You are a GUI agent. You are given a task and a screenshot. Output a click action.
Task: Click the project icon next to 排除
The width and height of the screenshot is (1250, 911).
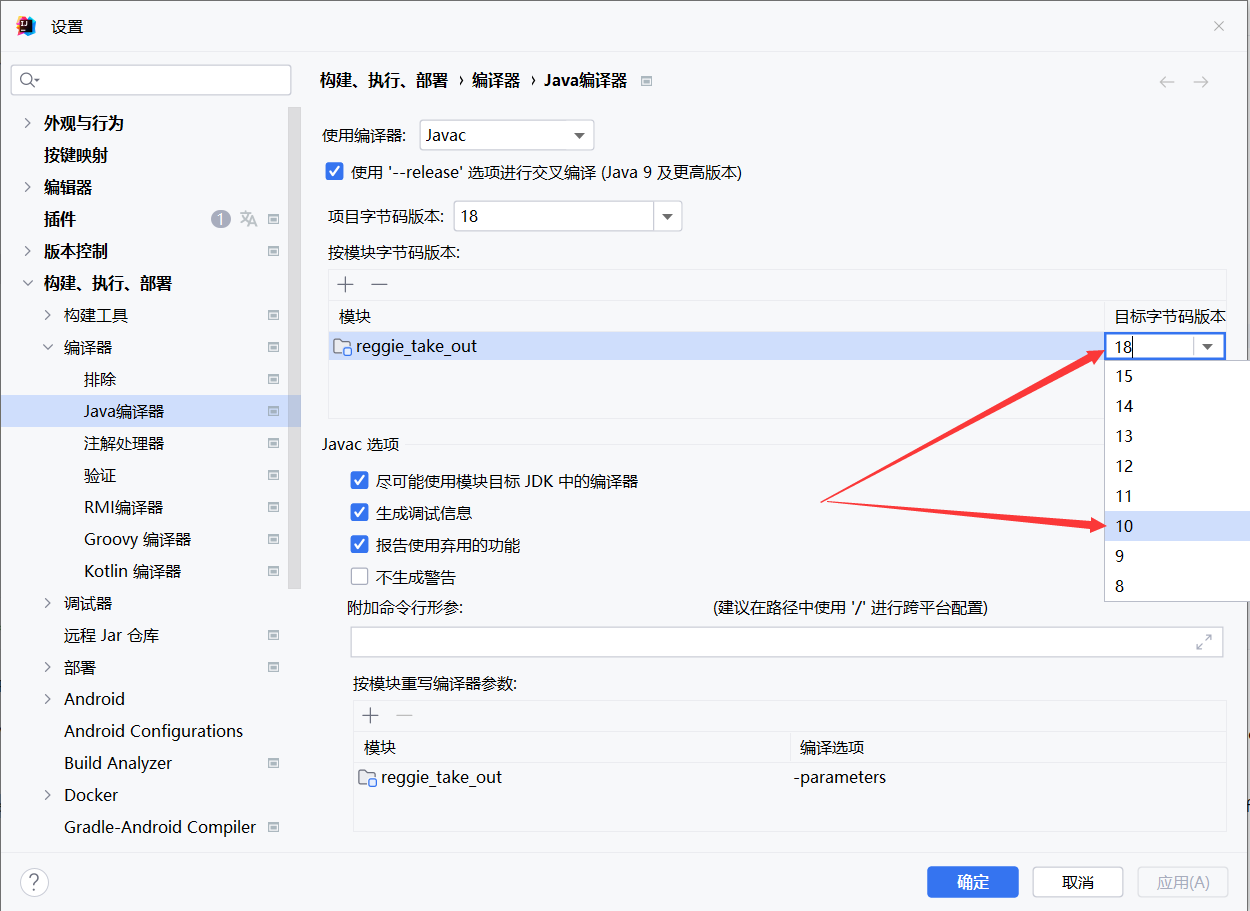(x=273, y=379)
